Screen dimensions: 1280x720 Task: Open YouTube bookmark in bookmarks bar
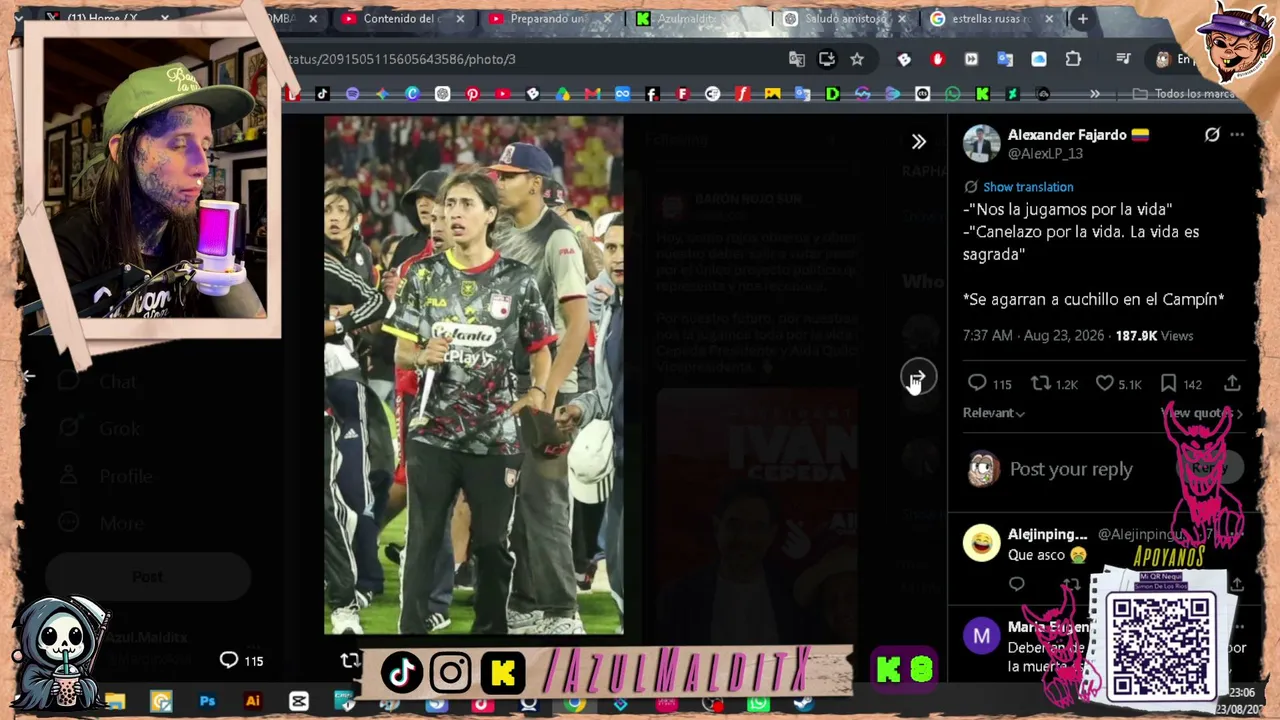pyautogui.click(x=502, y=94)
